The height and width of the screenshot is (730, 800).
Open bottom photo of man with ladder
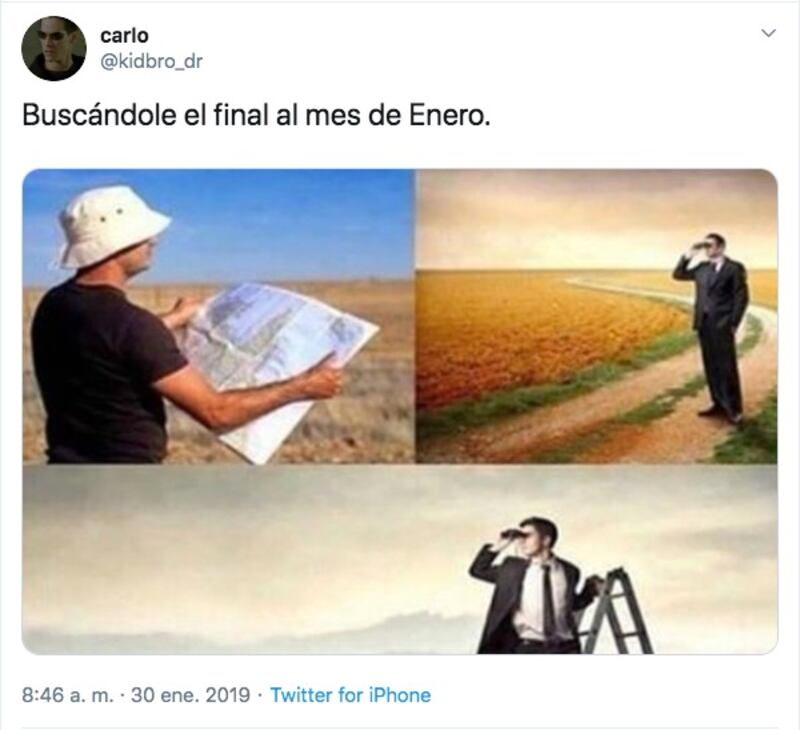tap(400, 559)
